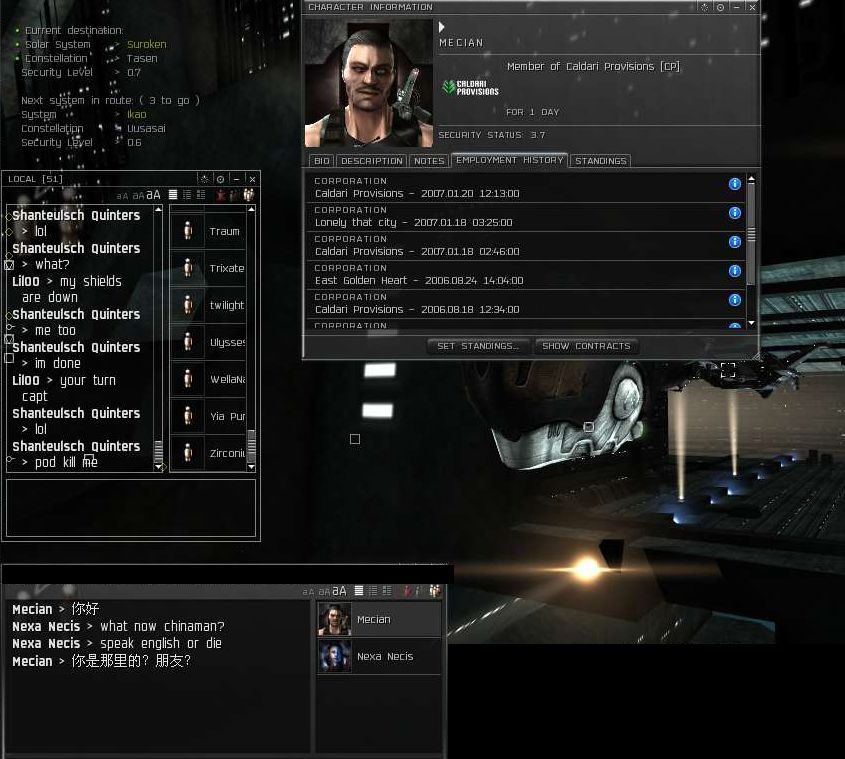Click the Local chat window pin icon
This screenshot has height=759, width=845.
coord(205,179)
